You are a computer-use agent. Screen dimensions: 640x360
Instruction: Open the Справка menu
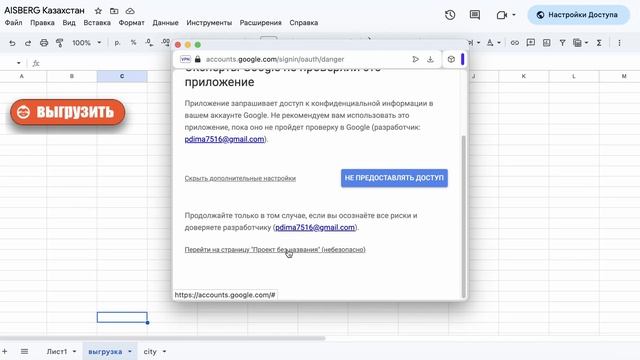click(x=304, y=23)
